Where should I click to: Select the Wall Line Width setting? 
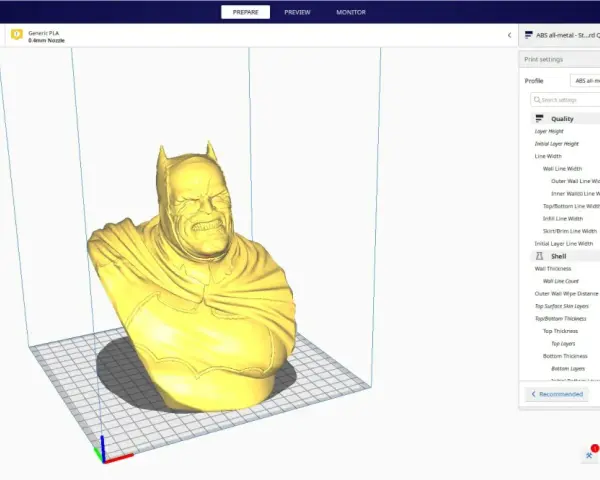pos(562,169)
